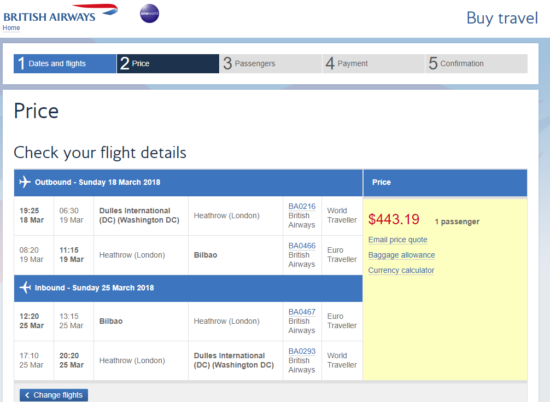The height and width of the screenshot is (402, 550).
Task: Open the Home link under the logo
Action: [11, 28]
